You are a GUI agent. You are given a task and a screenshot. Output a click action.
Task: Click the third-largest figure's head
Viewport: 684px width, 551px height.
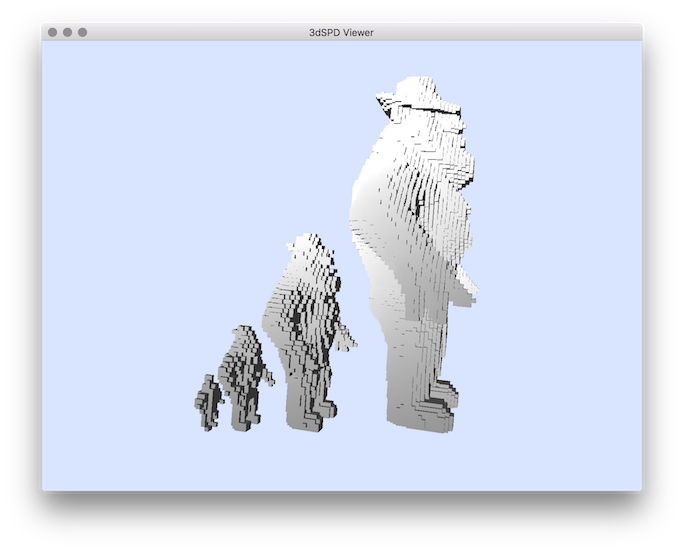click(x=243, y=340)
